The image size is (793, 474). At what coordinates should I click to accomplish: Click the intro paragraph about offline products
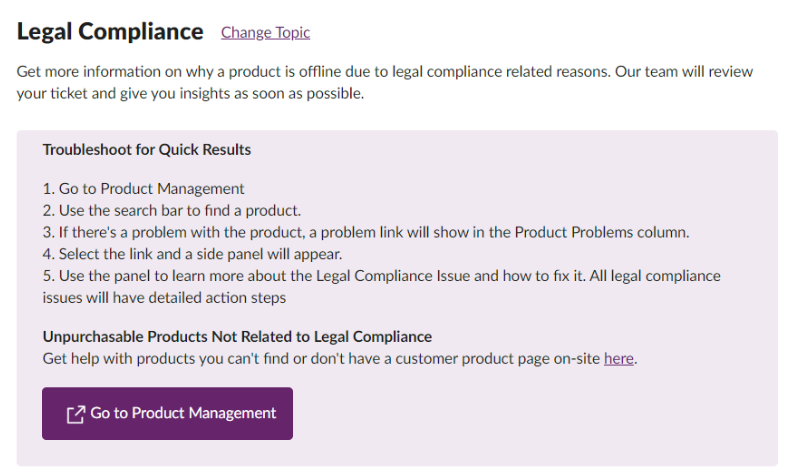pyautogui.click(x=384, y=72)
